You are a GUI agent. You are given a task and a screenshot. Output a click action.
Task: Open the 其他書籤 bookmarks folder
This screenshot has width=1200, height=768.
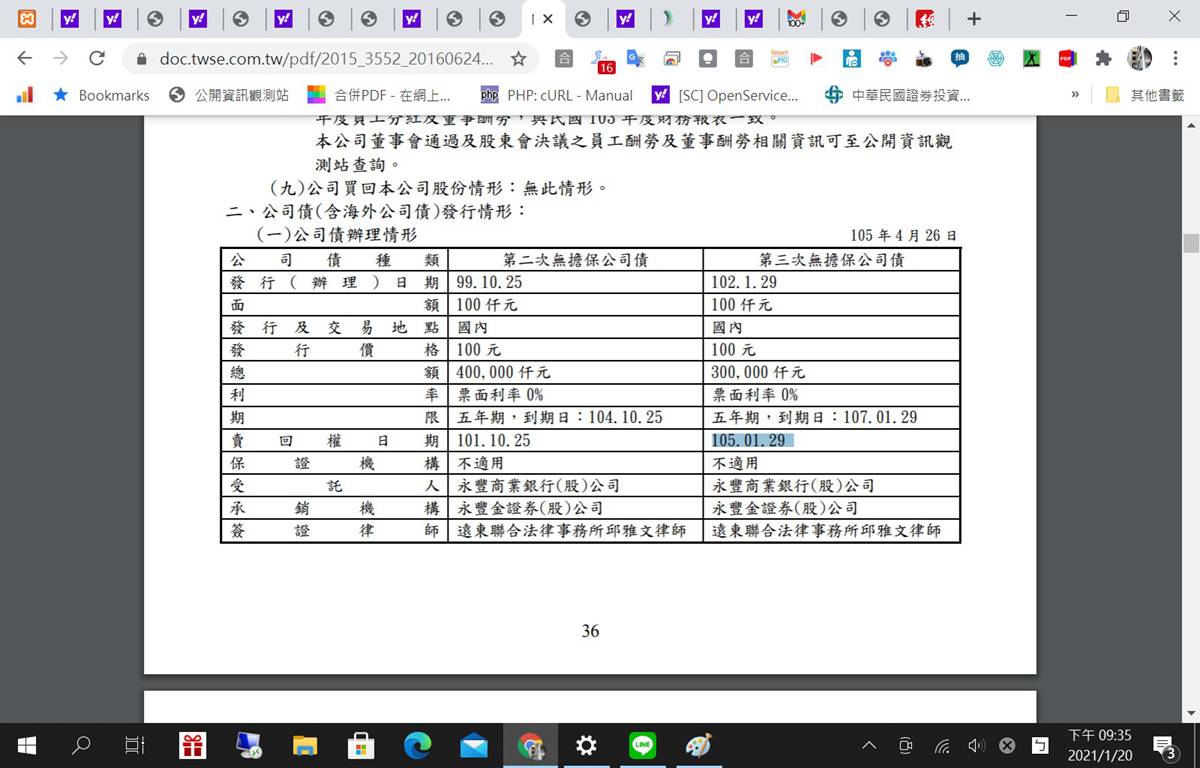click(x=1145, y=95)
